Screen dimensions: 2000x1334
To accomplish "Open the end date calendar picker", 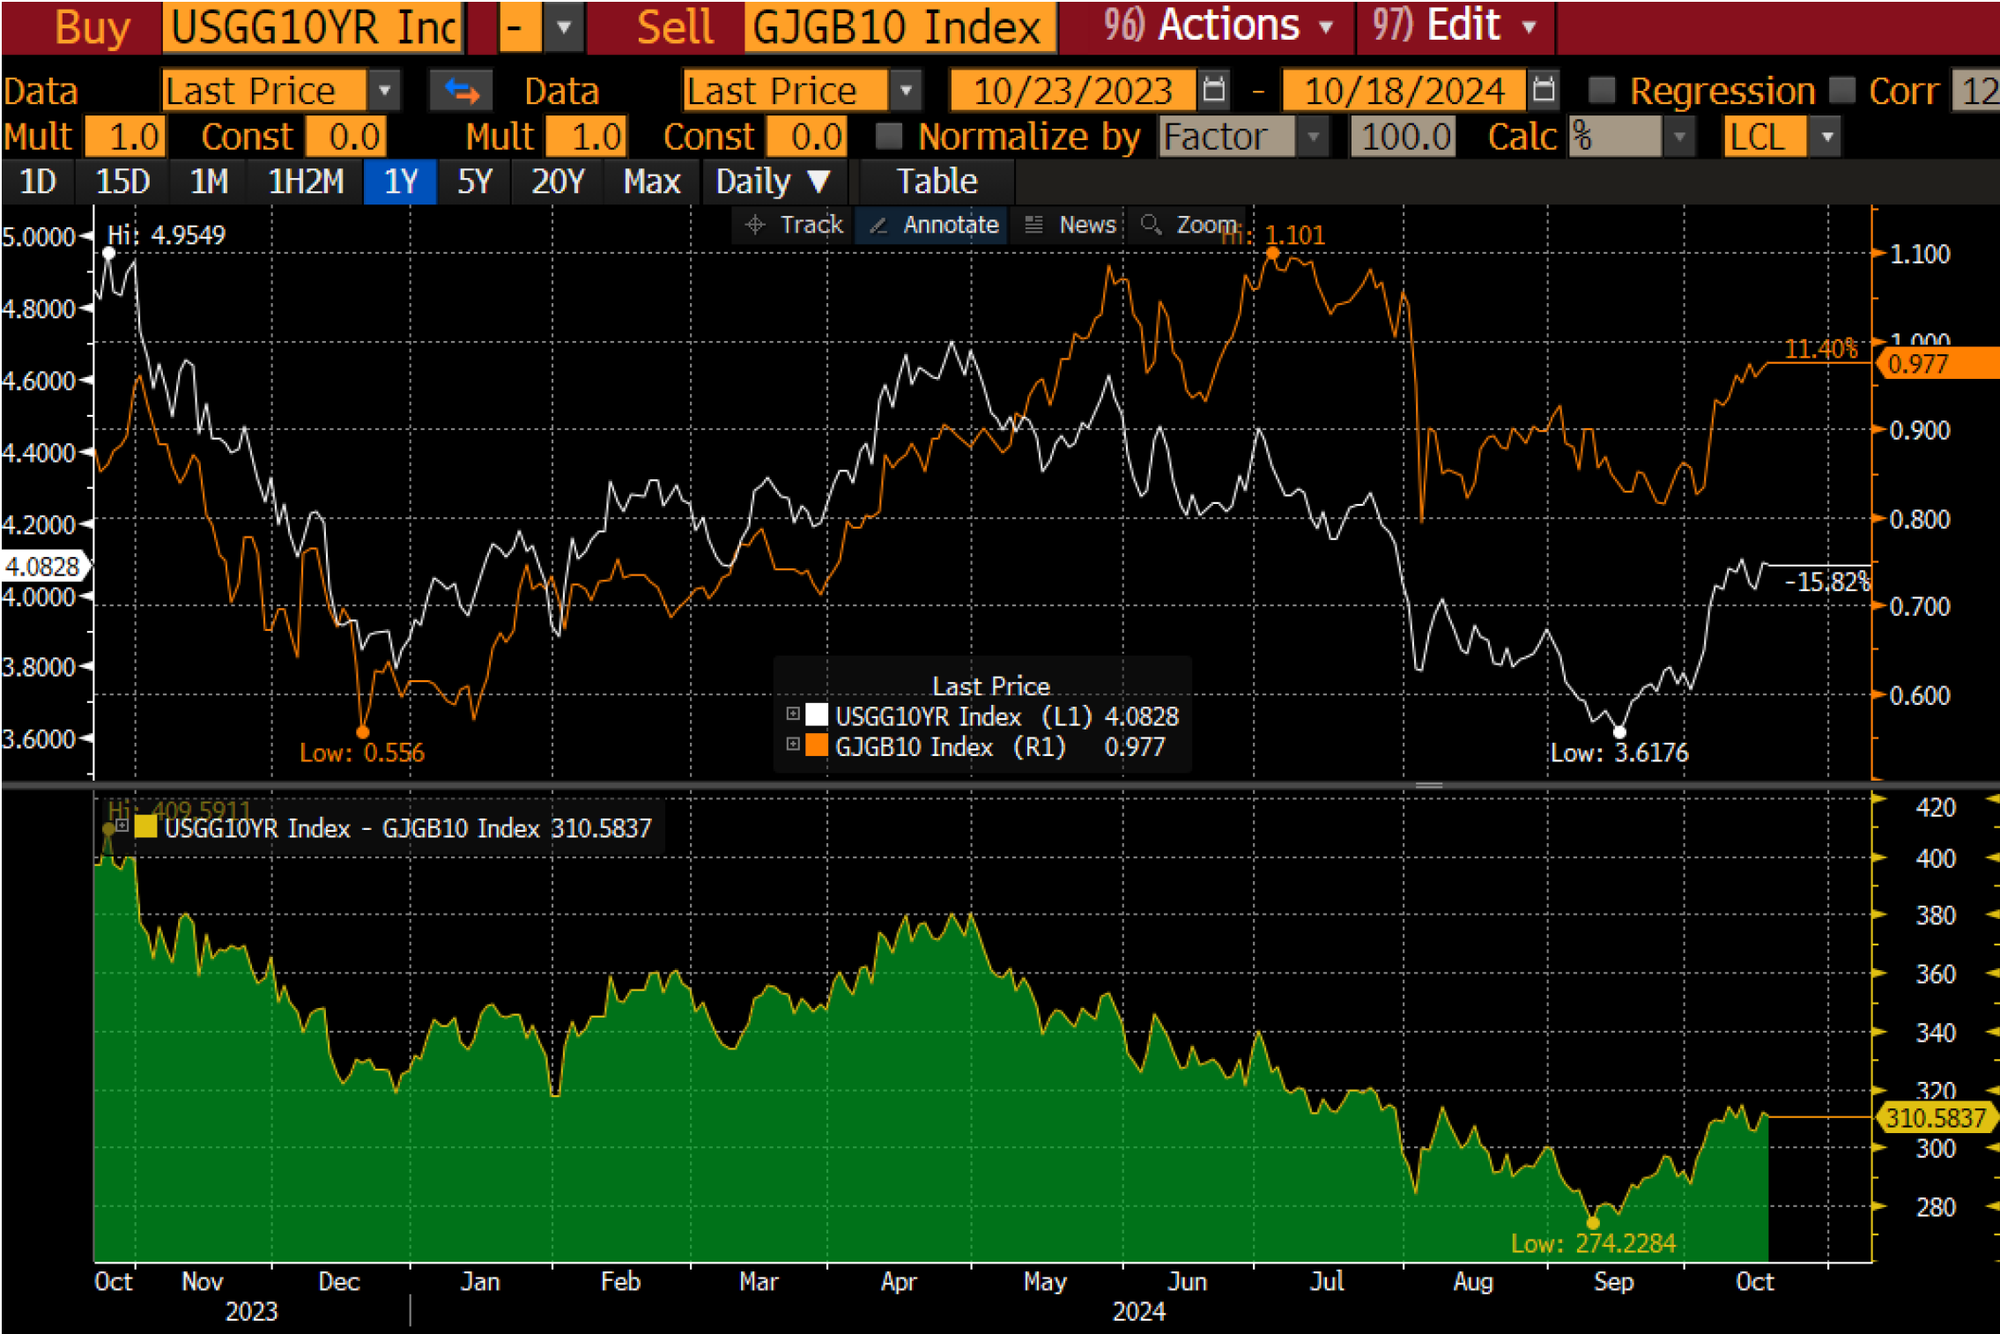I will 1543,90.
